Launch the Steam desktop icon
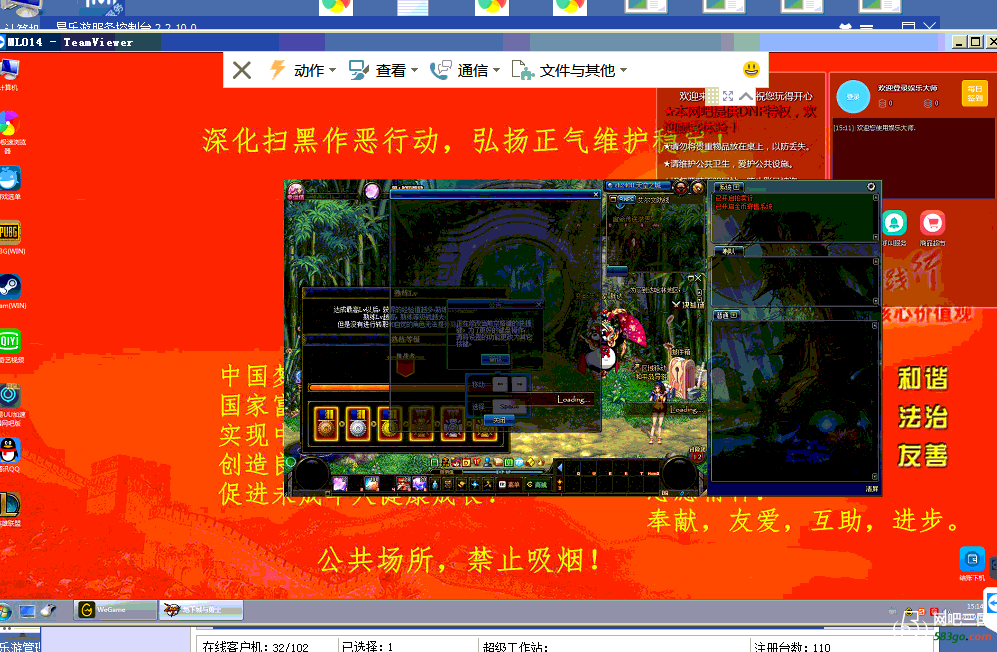The height and width of the screenshot is (652, 997). coord(10,291)
